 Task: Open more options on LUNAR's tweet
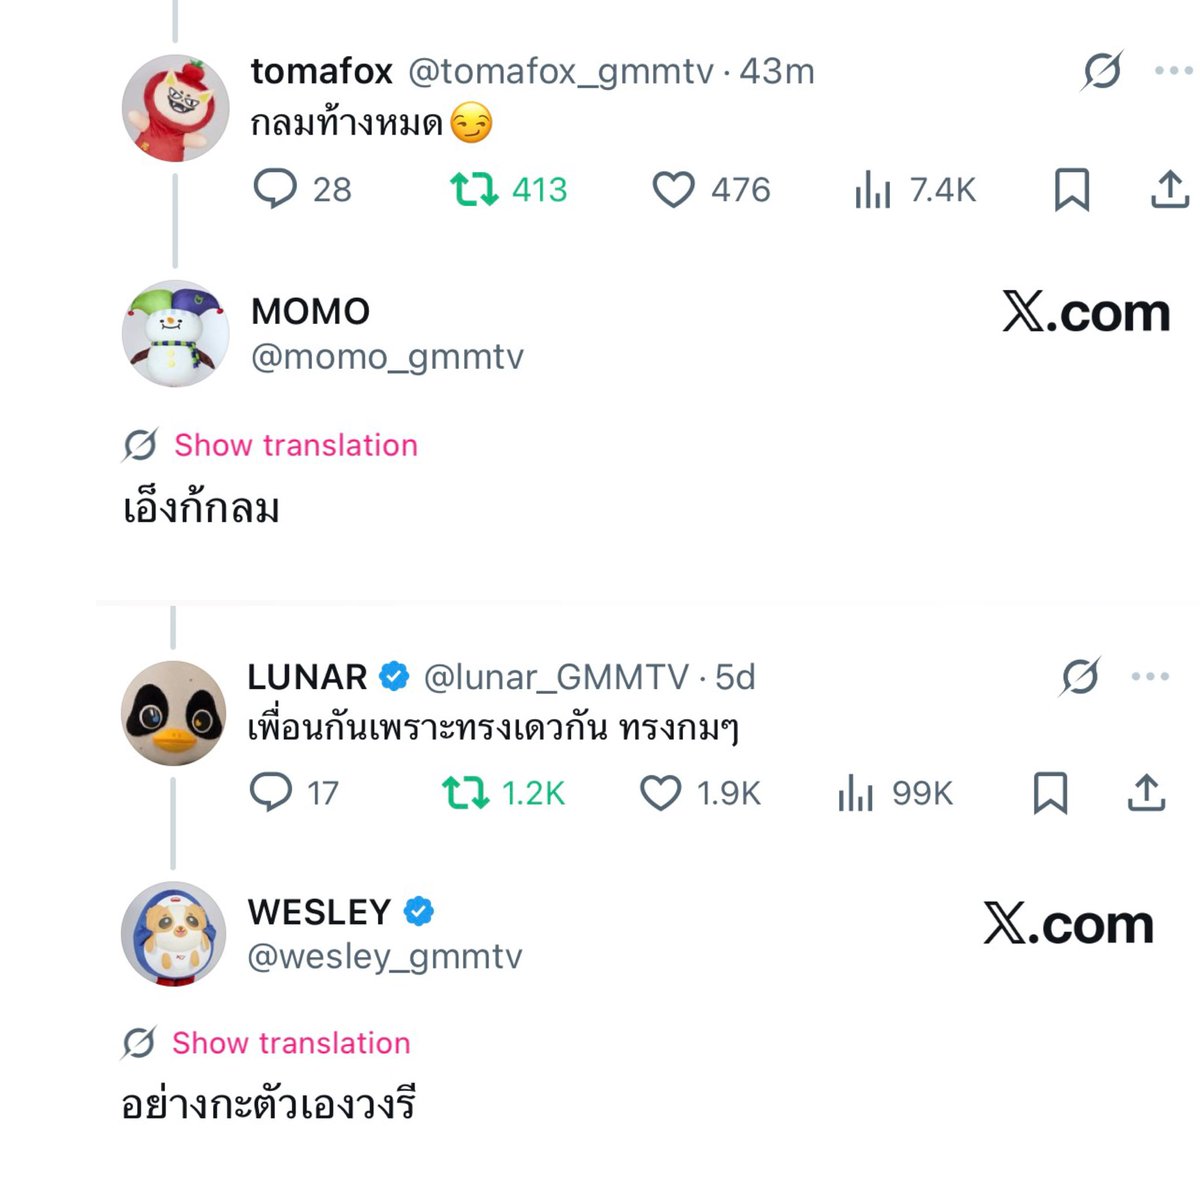point(1150,677)
